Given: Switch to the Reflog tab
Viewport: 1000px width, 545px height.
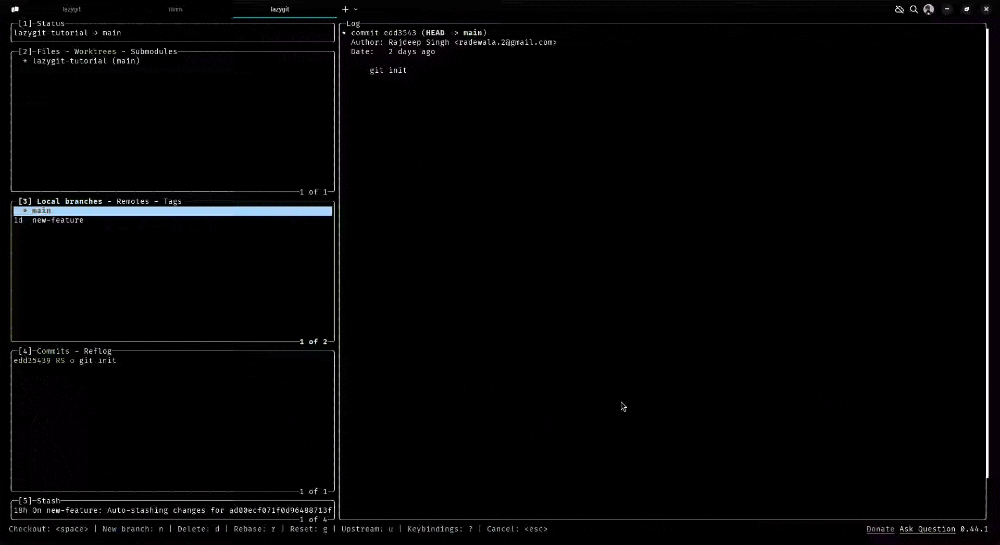Looking at the screenshot, I should (x=98, y=351).
